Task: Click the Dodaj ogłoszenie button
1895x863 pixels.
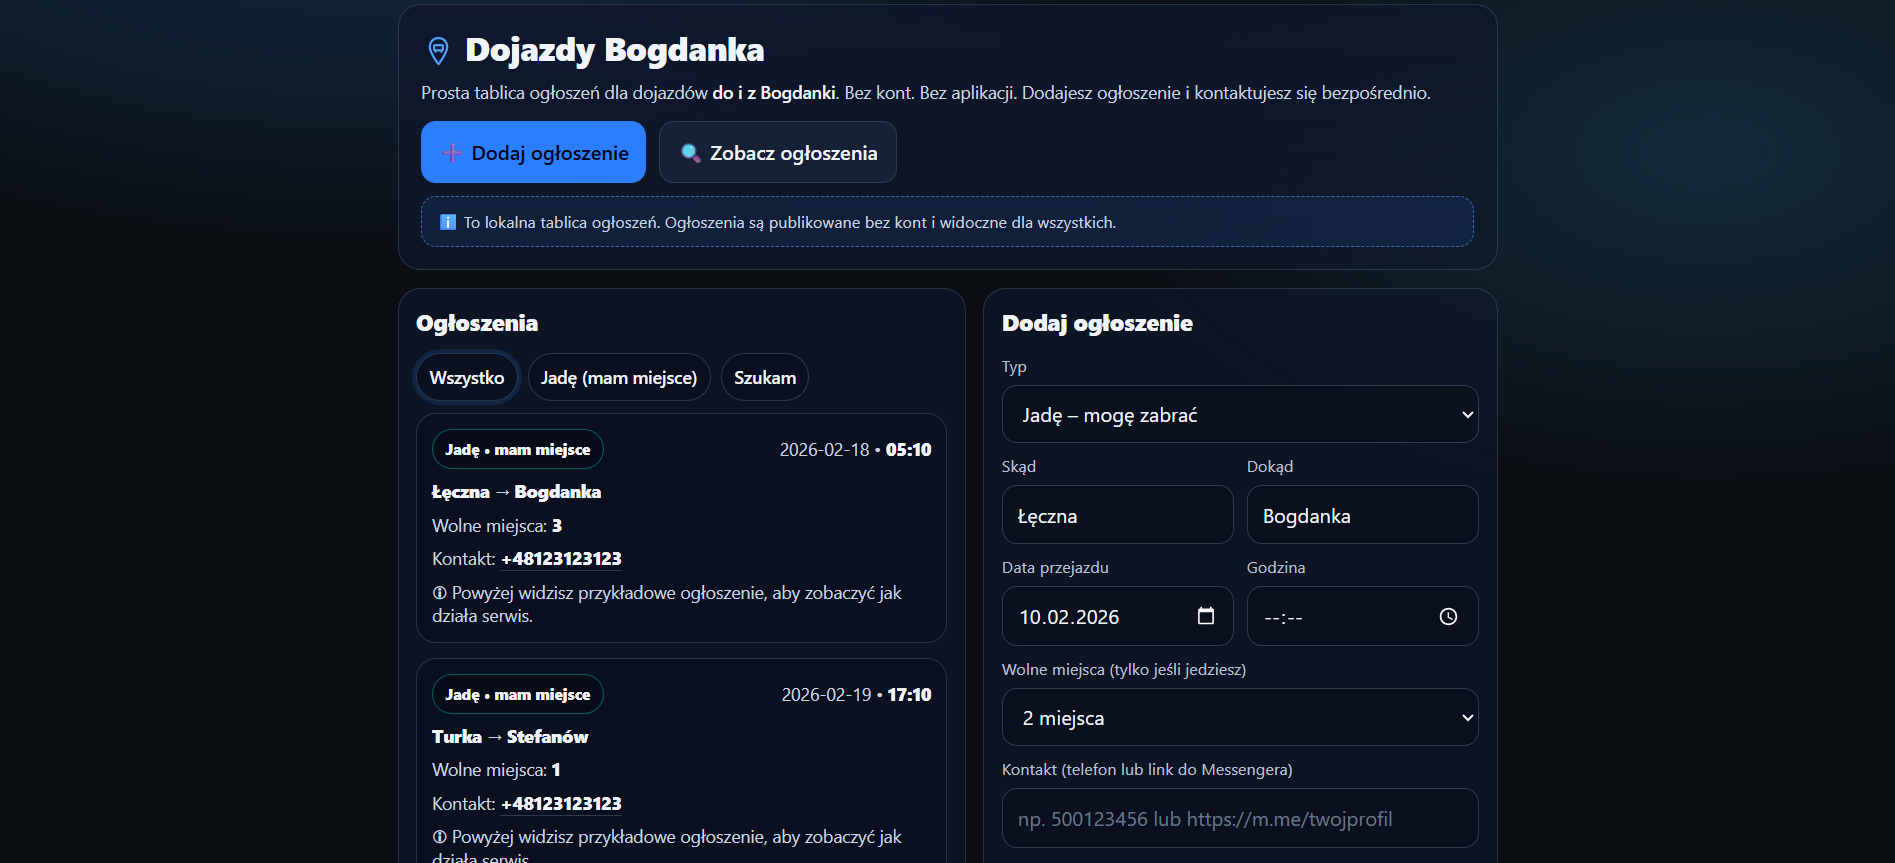Action: [533, 152]
